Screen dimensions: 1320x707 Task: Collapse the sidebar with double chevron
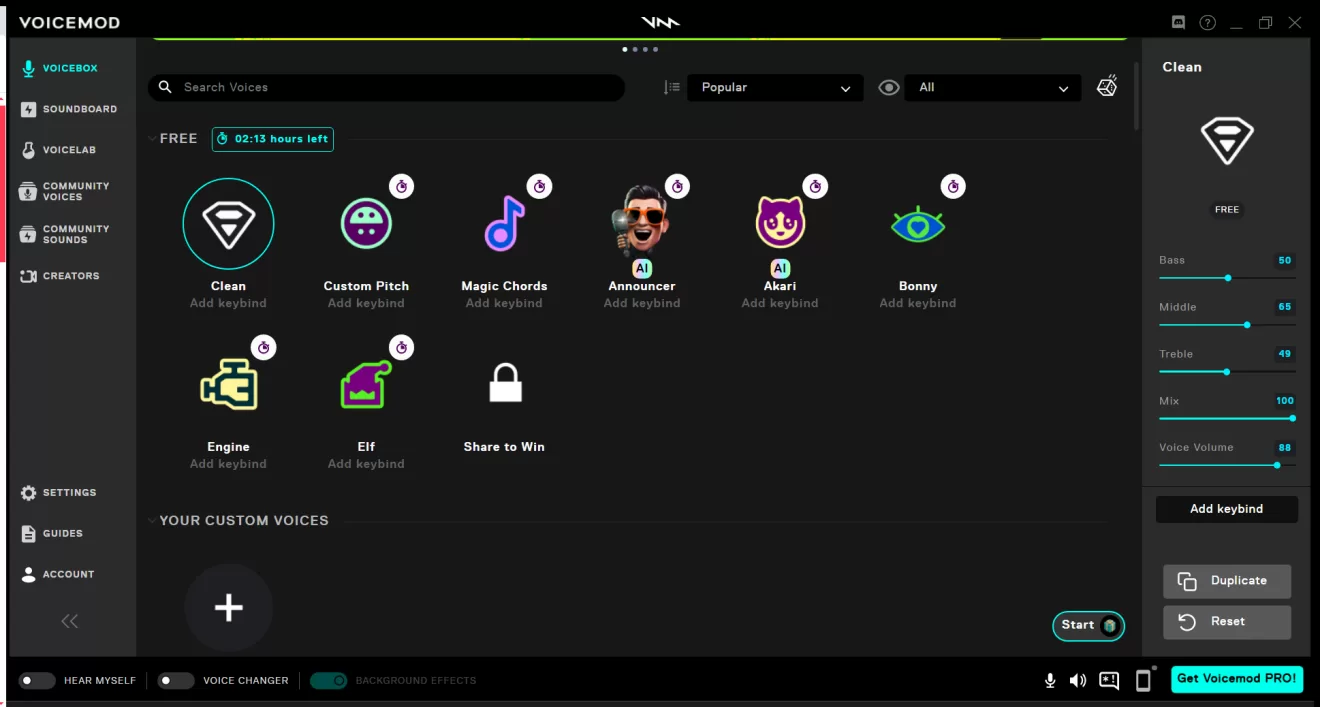pos(69,621)
